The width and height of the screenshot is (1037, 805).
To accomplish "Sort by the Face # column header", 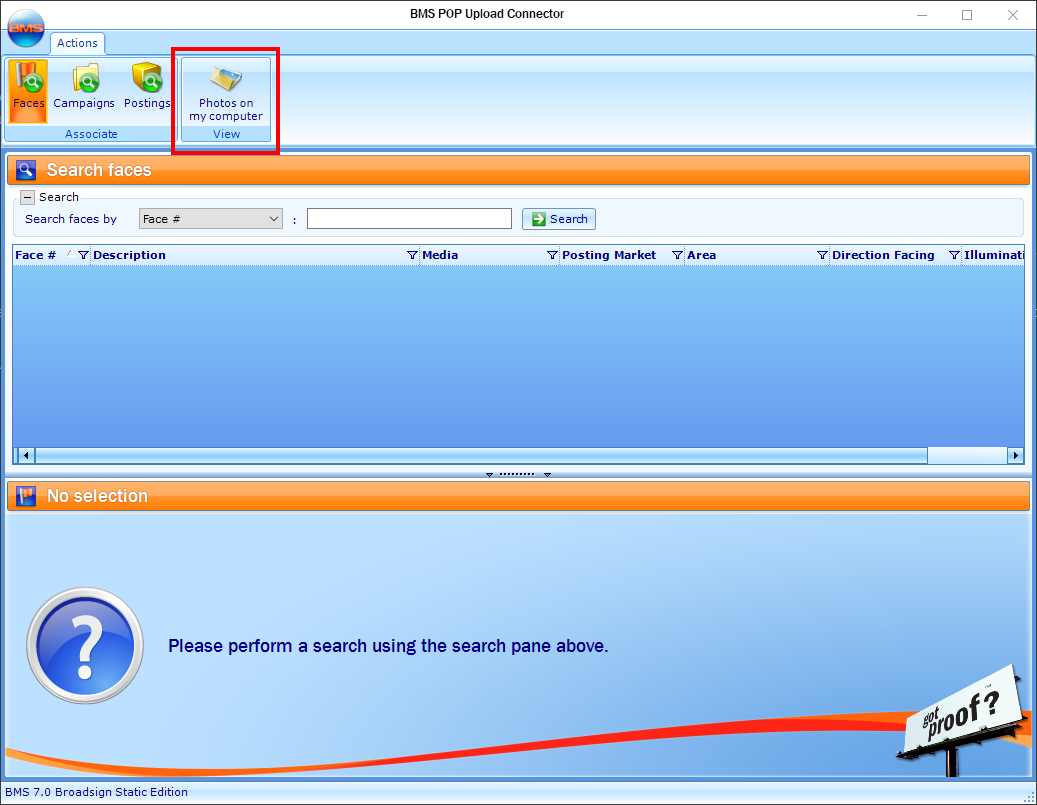I will coord(36,255).
